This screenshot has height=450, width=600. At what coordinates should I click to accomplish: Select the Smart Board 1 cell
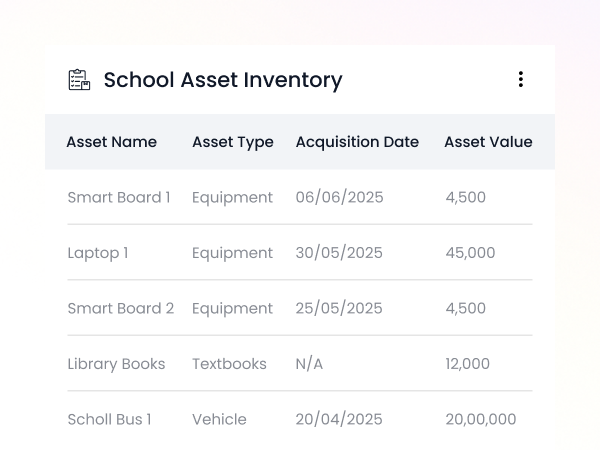click(x=119, y=197)
